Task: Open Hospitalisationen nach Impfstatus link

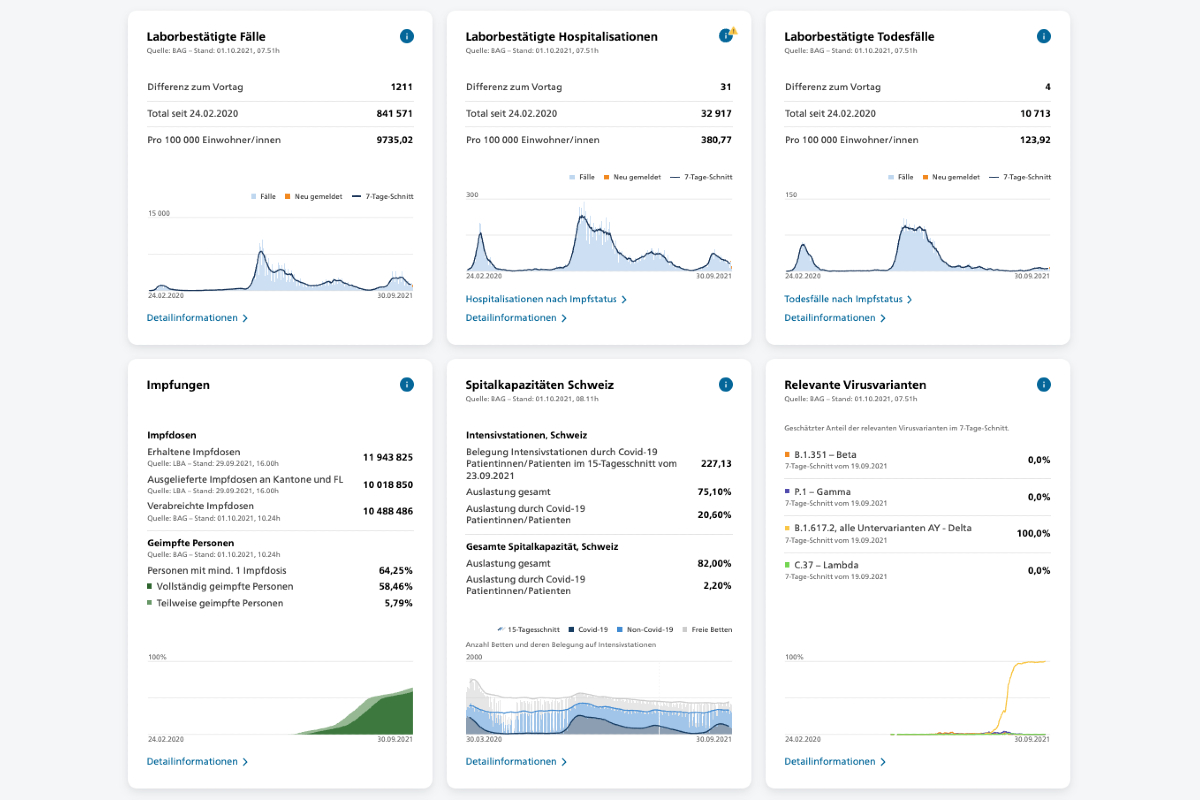Action: click(546, 299)
